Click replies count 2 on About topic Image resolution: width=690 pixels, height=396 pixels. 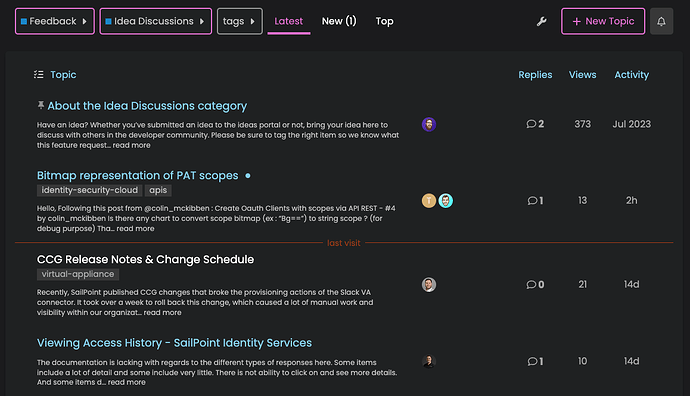click(535, 124)
